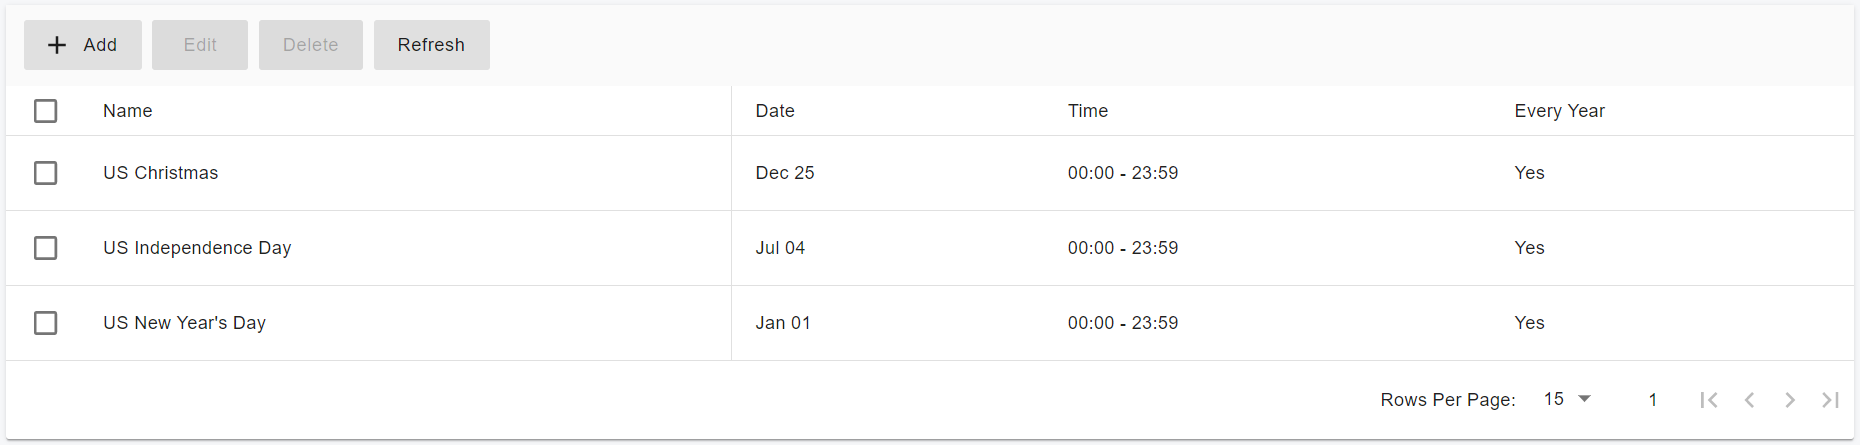
Task: Jump to the last page
Action: point(1830,400)
